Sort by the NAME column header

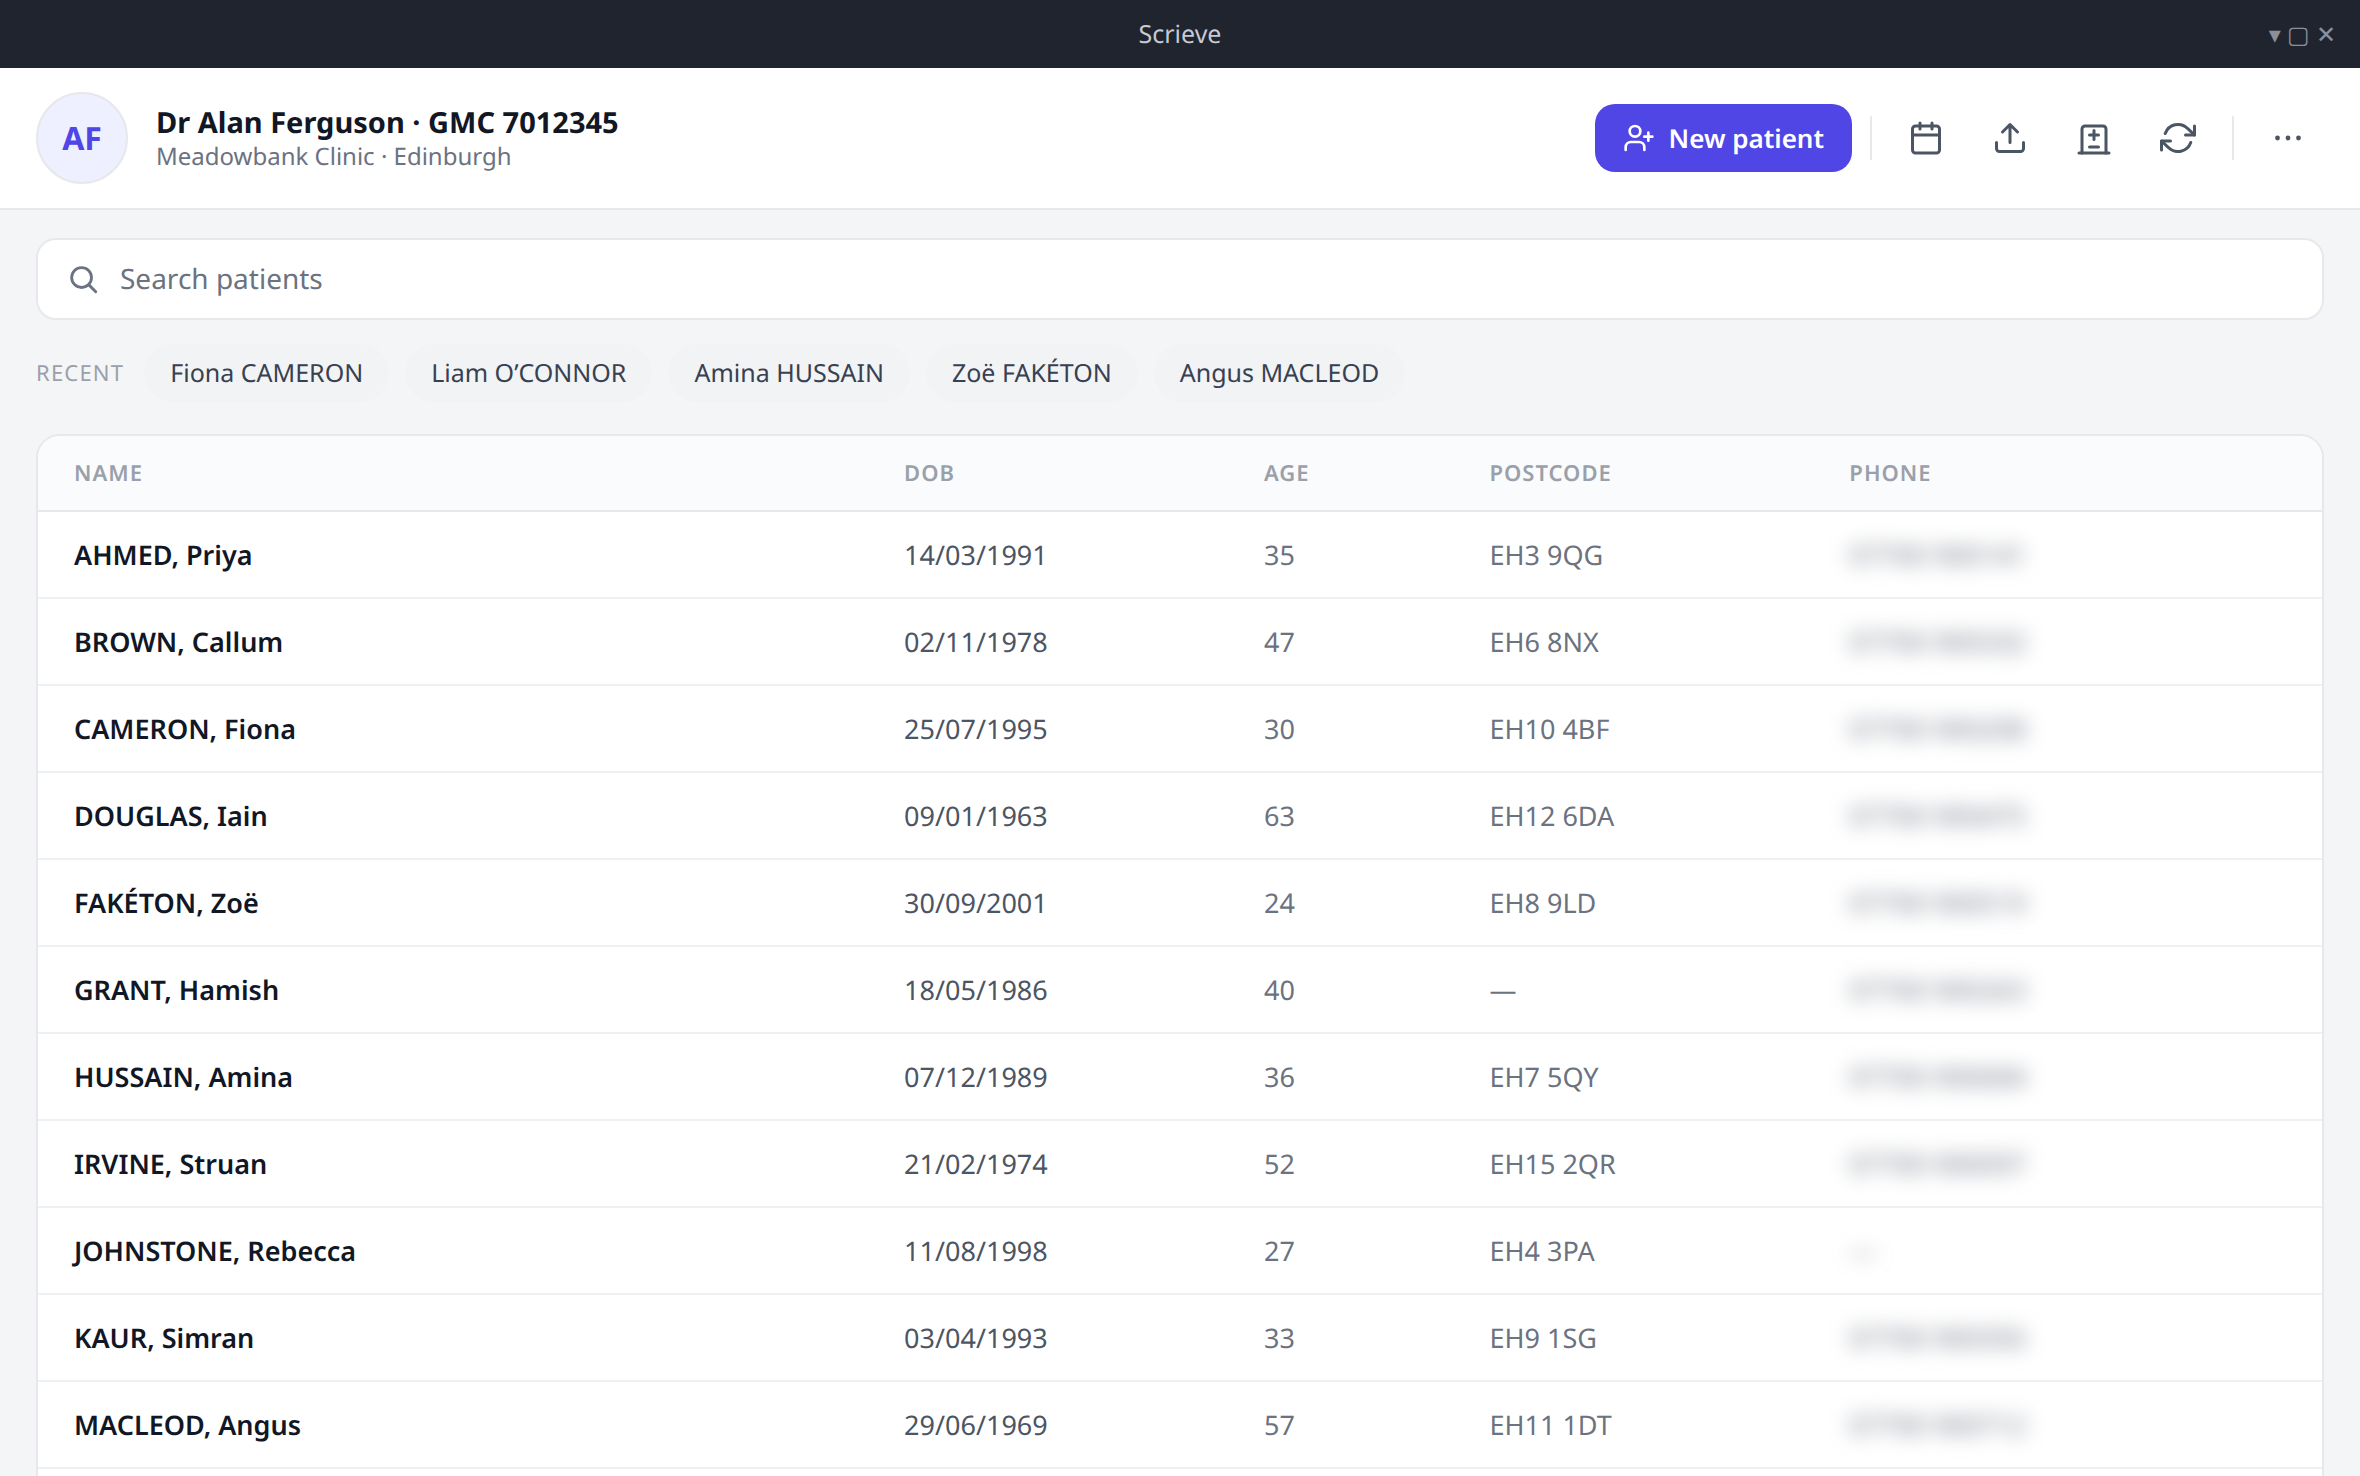108,473
